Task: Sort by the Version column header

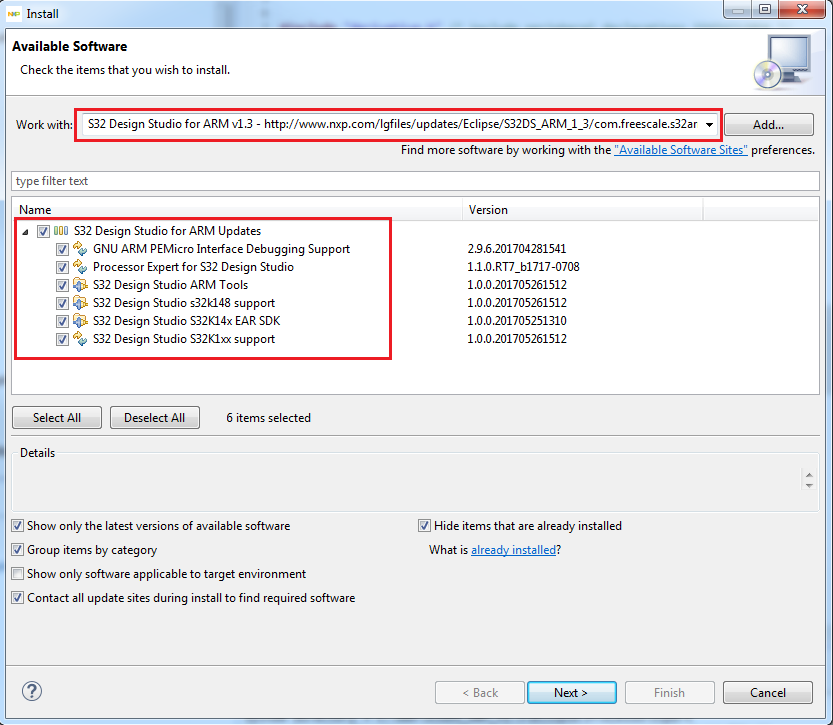Action: [x=583, y=210]
